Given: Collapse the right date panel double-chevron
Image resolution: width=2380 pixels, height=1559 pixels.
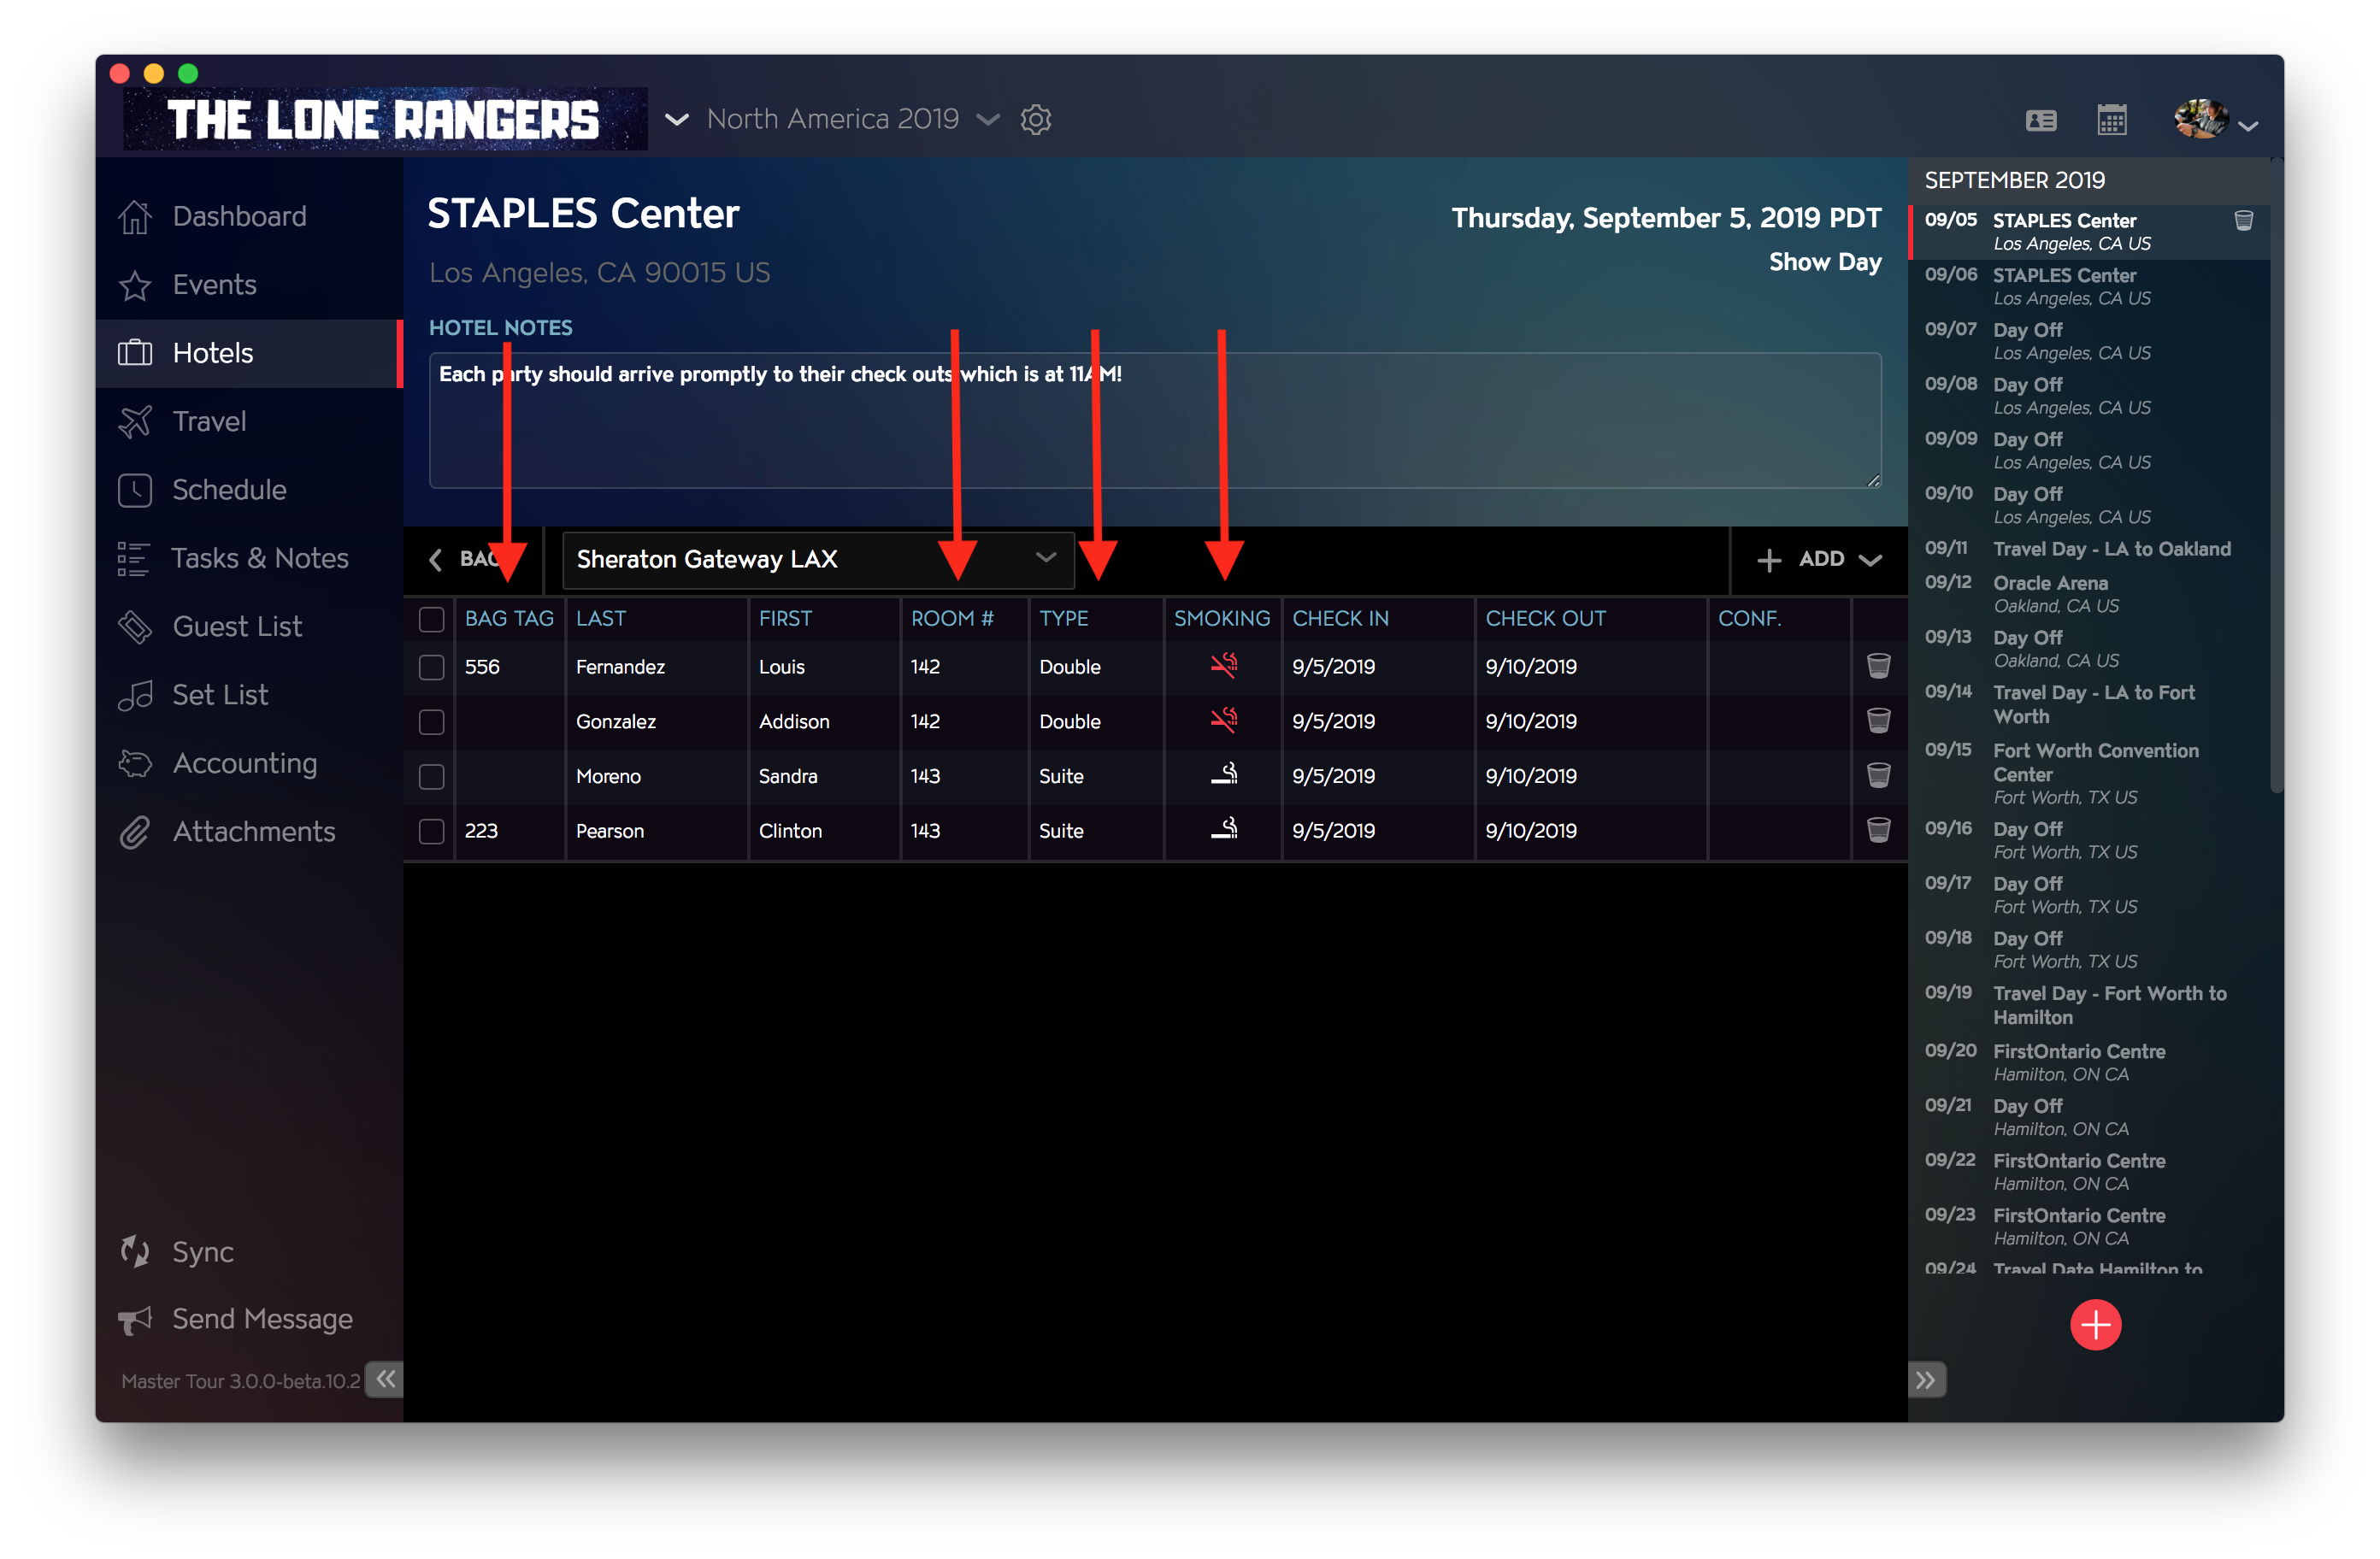Looking at the screenshot, I should (x=1926, y=1381).
